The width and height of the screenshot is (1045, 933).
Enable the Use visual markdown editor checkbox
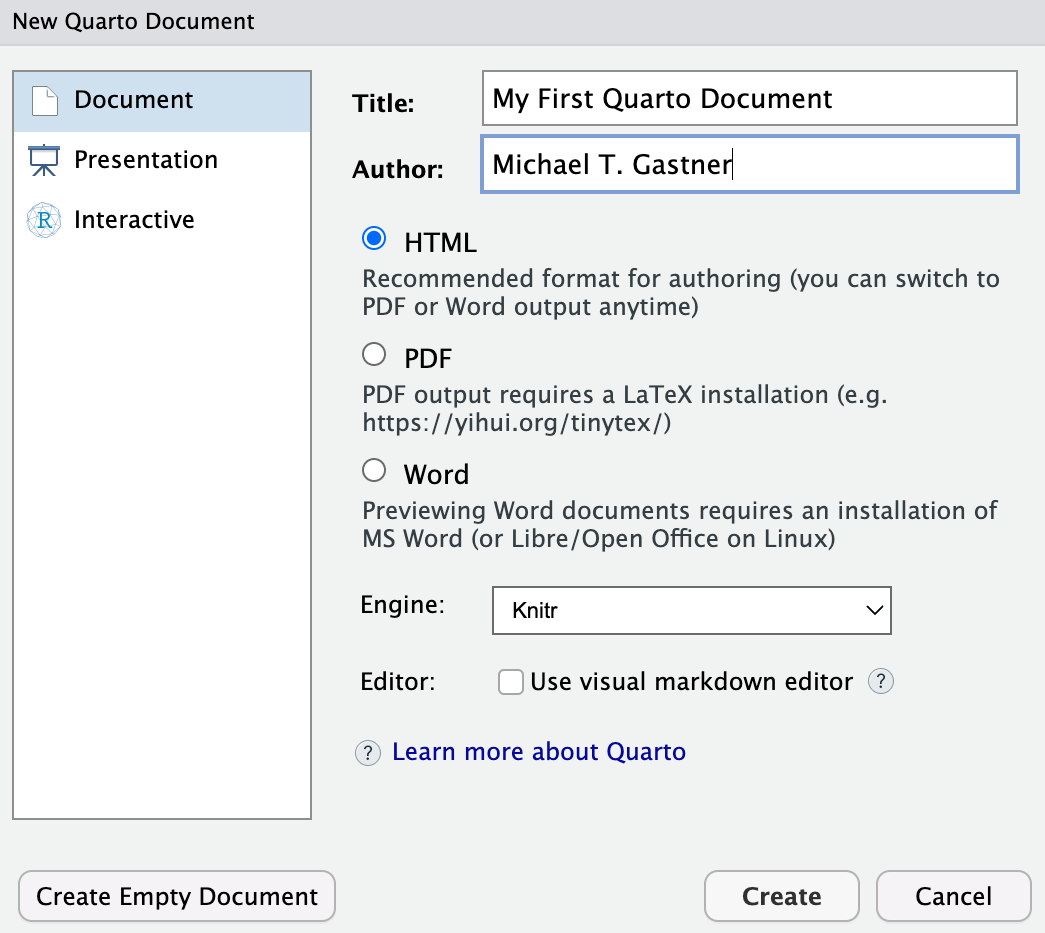pos(511,682)
